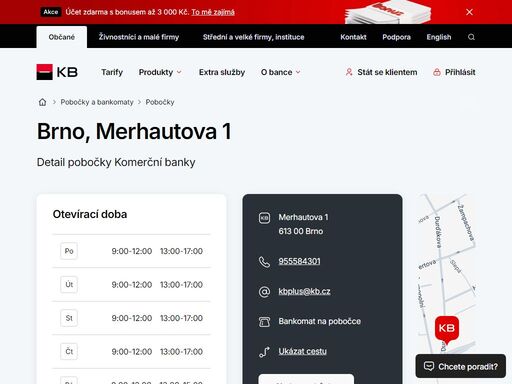This screenshot has height=384, width=512.
Task: Open Pobočky a bankomaty breadcrumb
Action: (x=97, y=102)
